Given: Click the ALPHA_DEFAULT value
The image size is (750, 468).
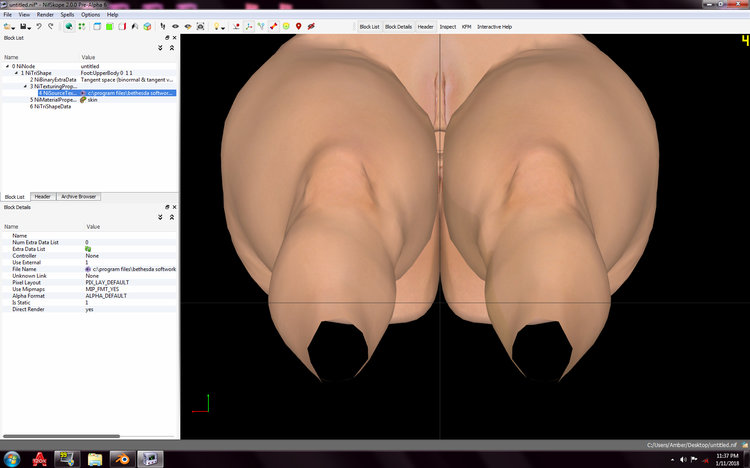Looking at the screenshot, I should [x=106, y=296].
